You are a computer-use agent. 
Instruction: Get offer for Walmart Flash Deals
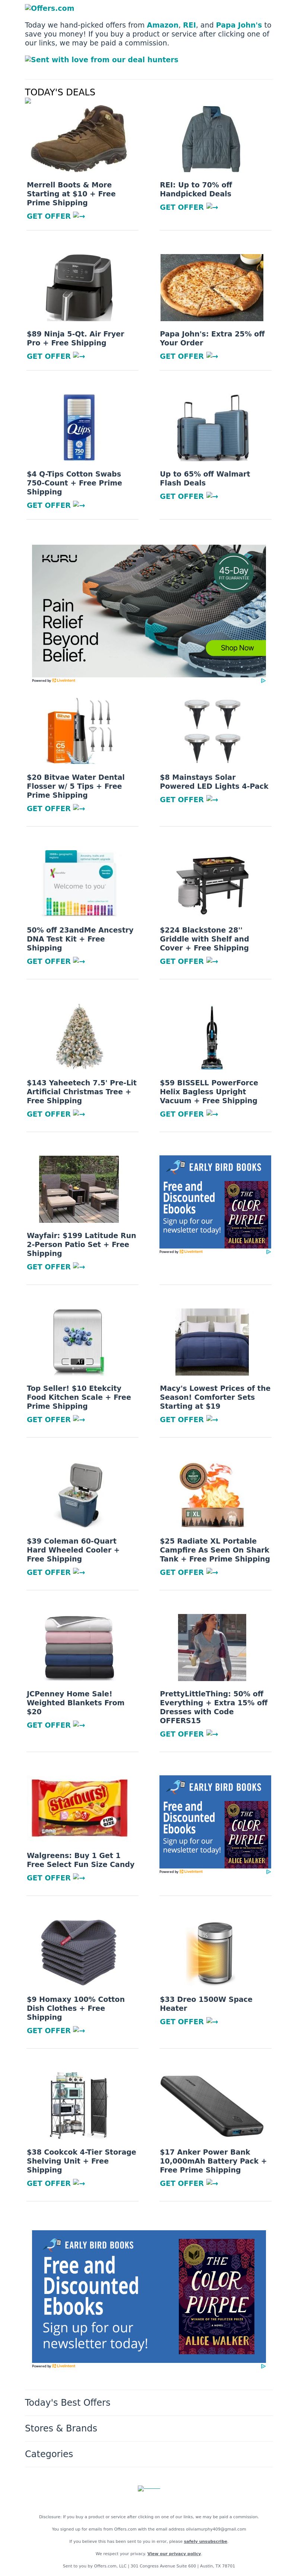pyautogui.click(x=188, y=496)
